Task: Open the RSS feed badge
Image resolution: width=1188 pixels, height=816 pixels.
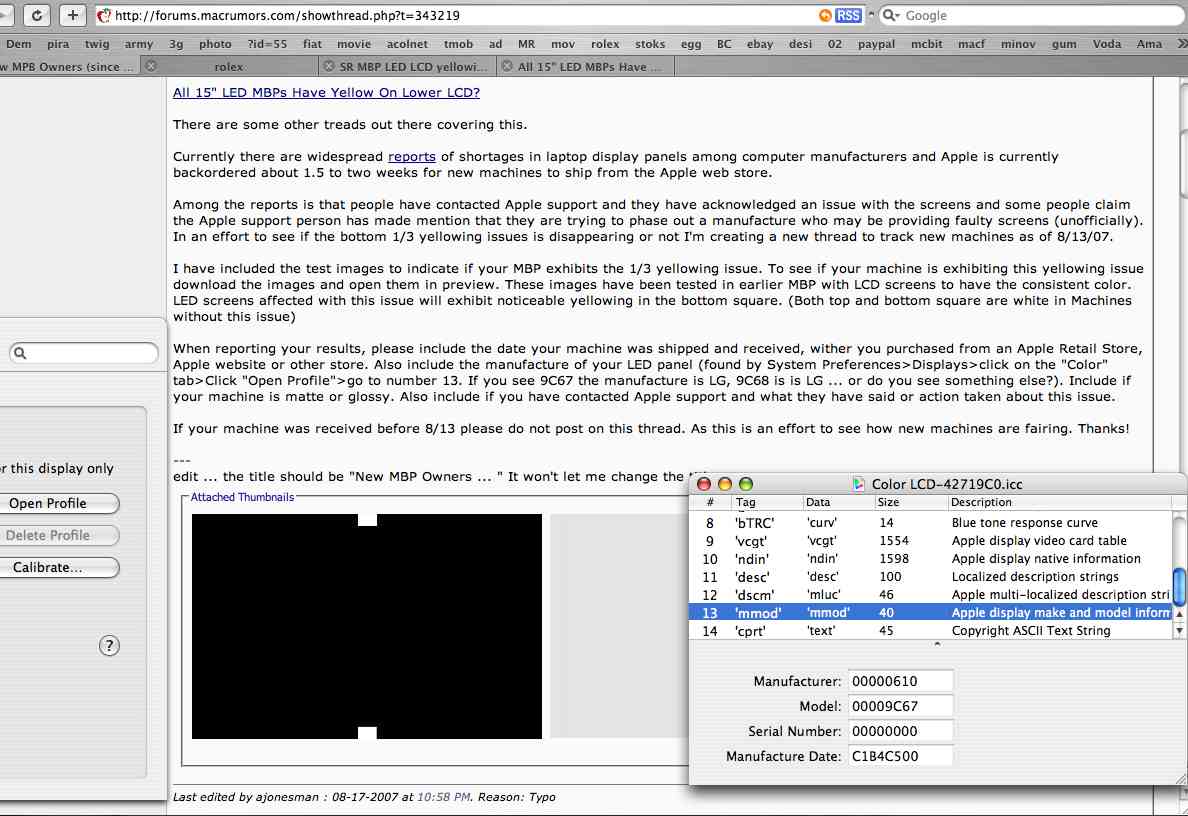Action: [x=848, y=15]
